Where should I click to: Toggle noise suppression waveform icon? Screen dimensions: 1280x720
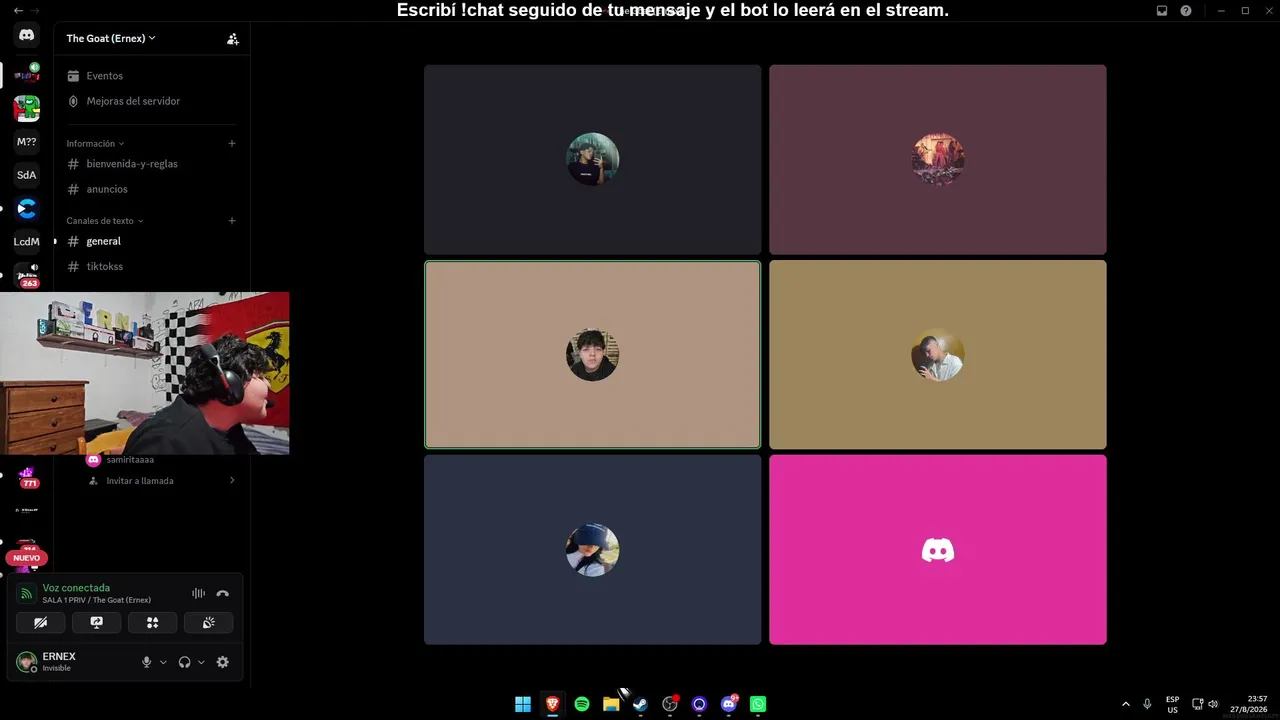coord(198,594)
